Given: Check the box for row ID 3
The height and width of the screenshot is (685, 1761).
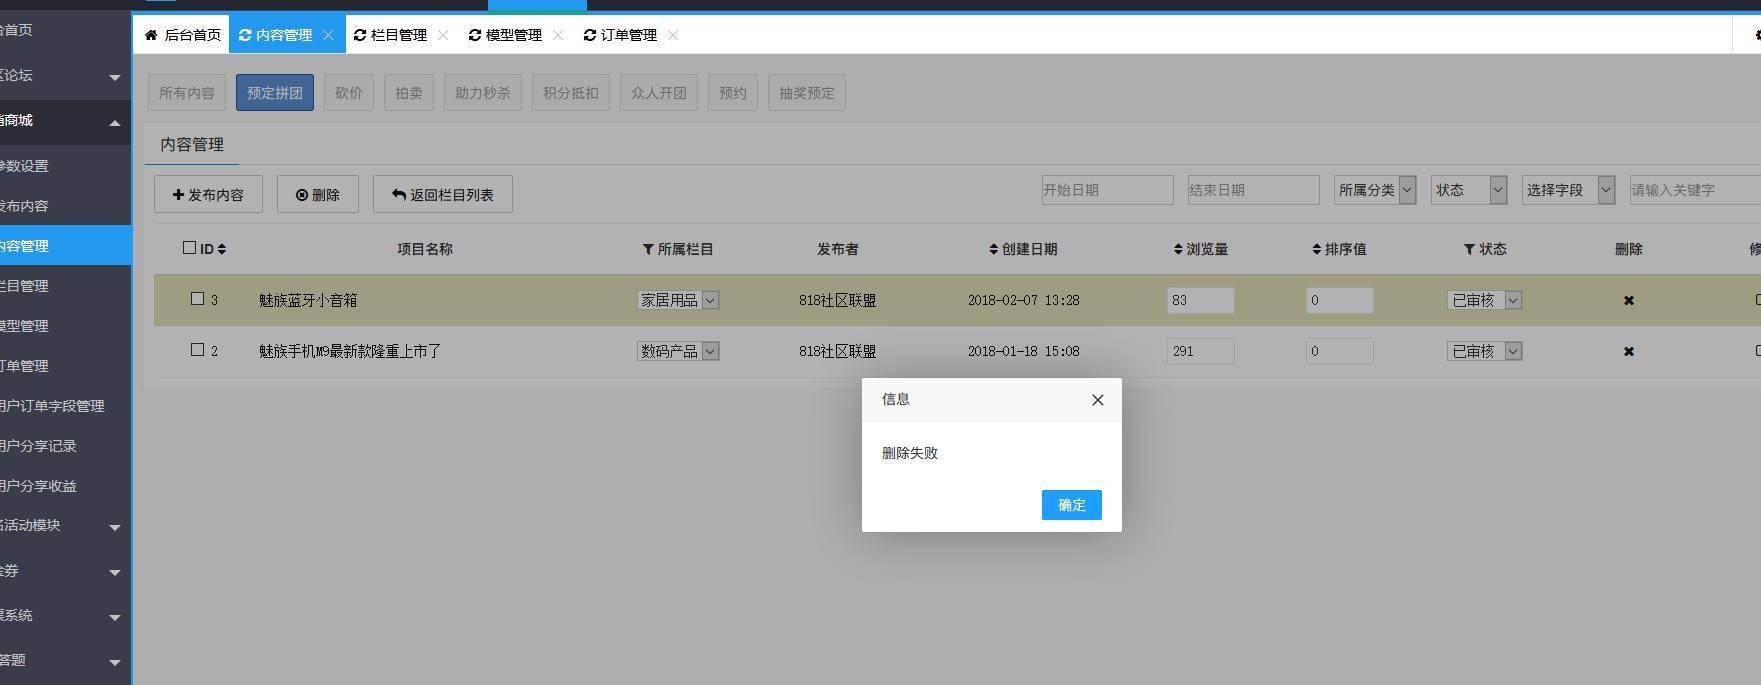Looking at the screenshot, I should click(197, 299).
